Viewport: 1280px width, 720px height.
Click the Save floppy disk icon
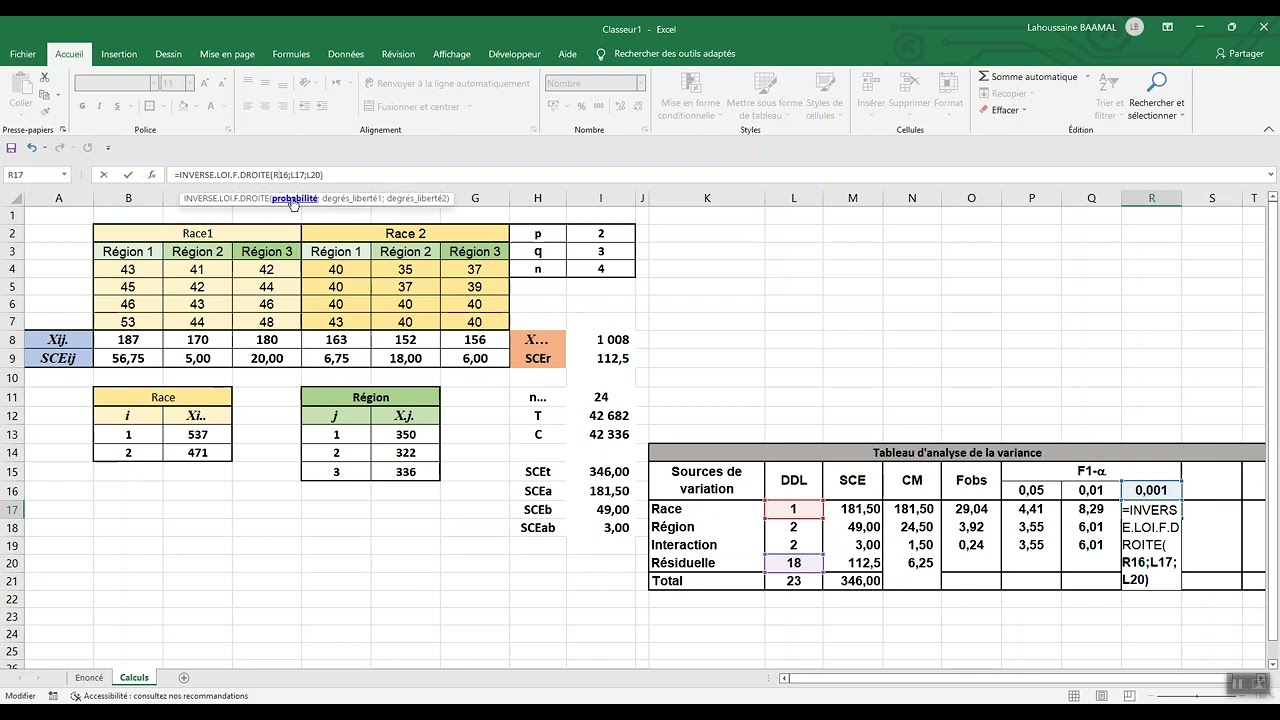coord(11,147)
